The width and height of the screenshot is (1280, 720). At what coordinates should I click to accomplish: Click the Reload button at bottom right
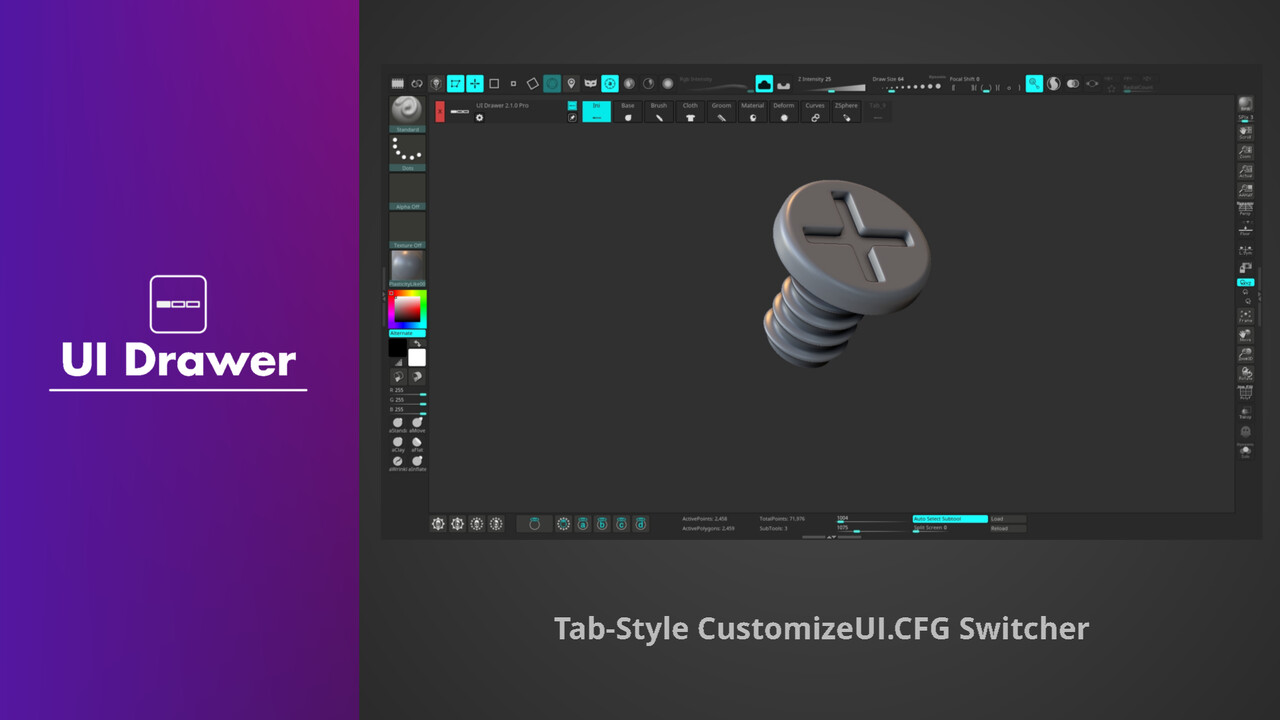(x=999, y=528)
